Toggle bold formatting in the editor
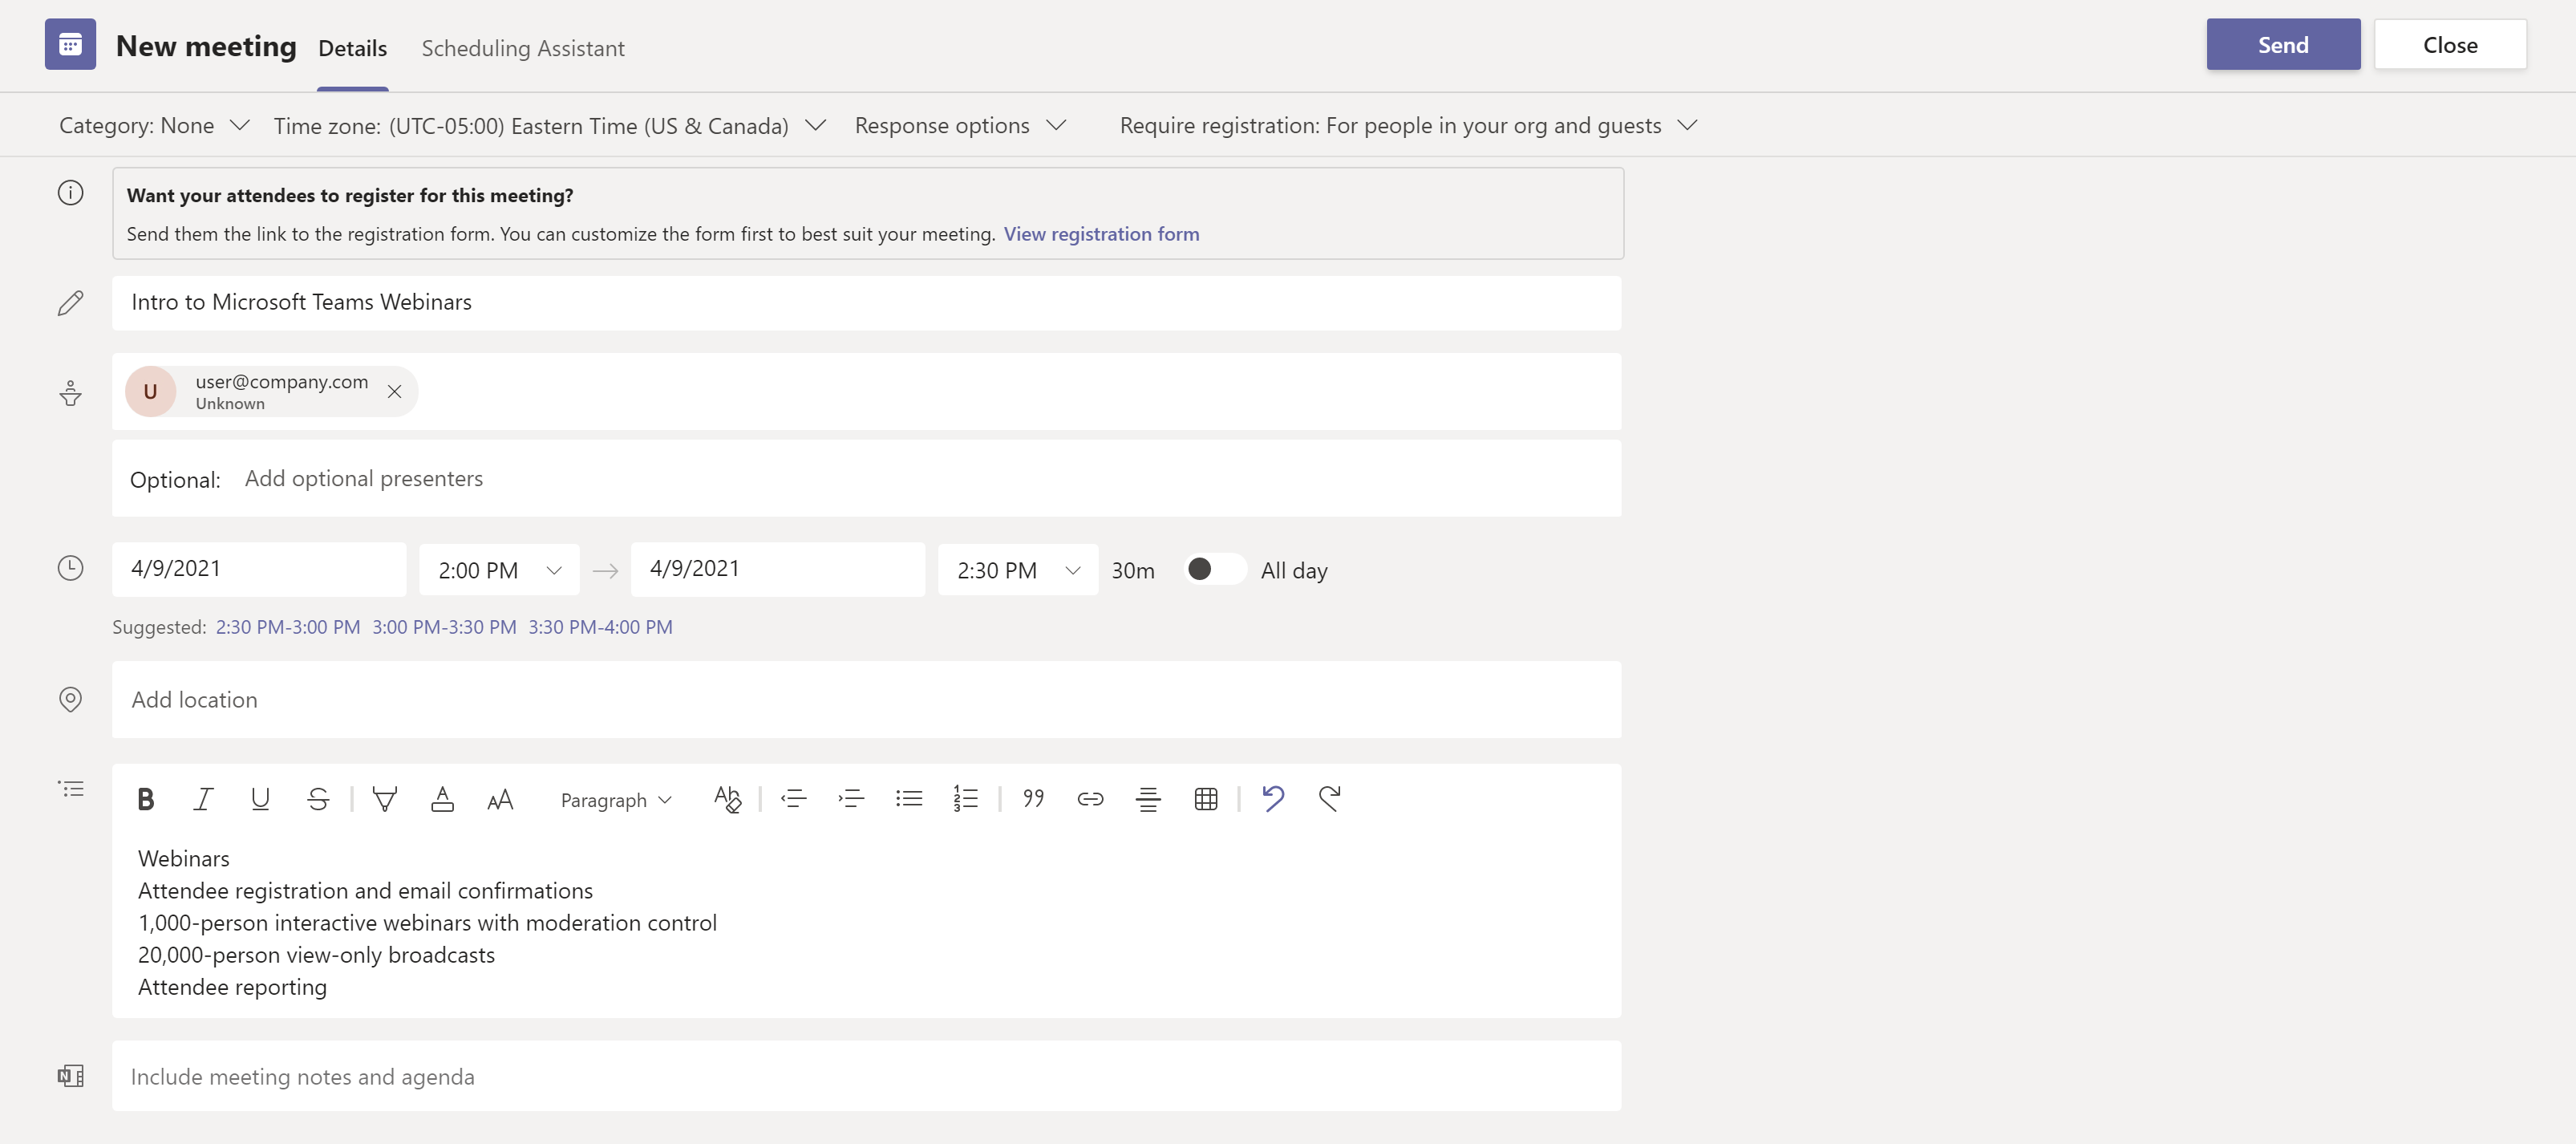Screen dimensions: 2576x1144 click(x=146, y=799)
